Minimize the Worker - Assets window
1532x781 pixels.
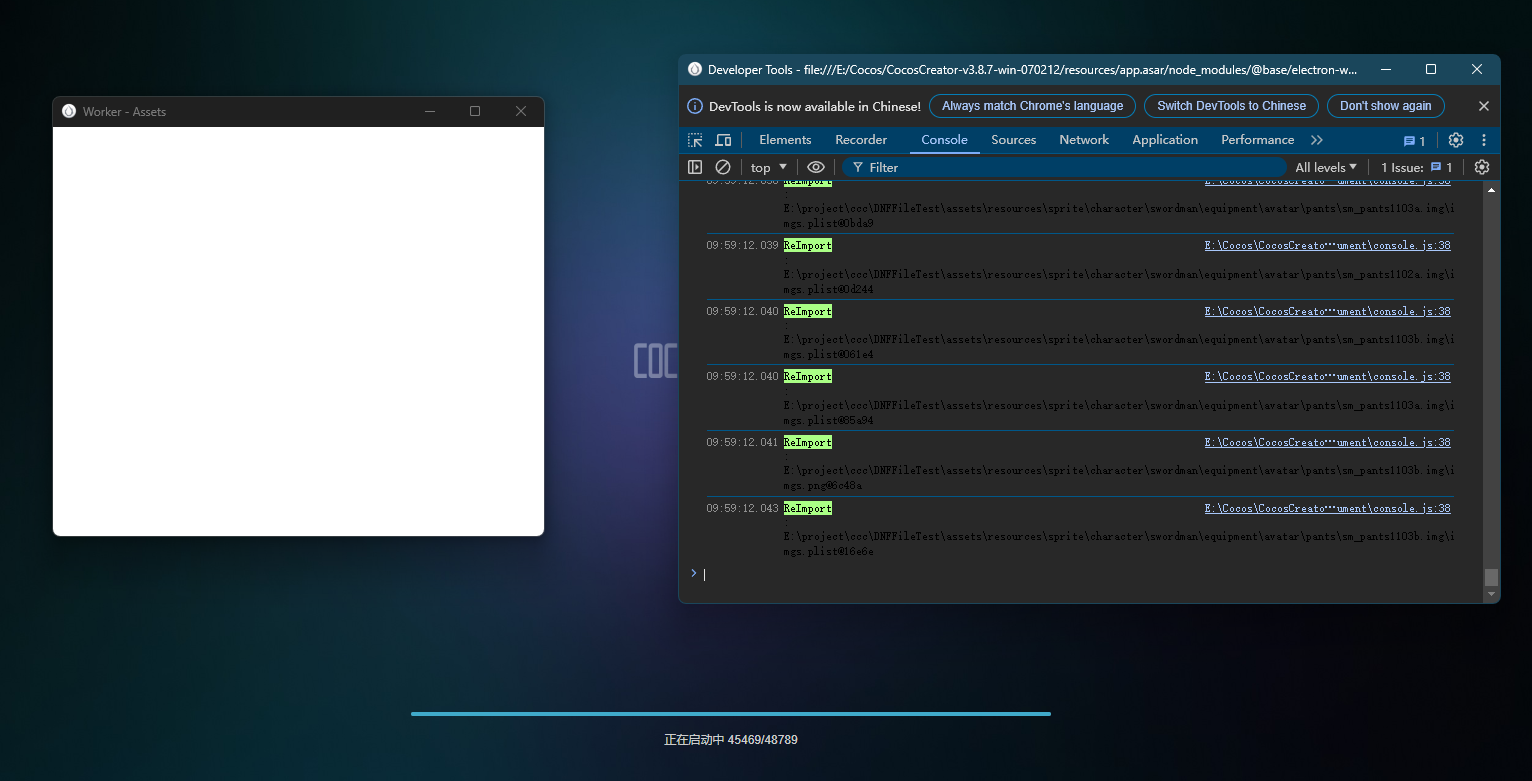click(x=430, y=111)
